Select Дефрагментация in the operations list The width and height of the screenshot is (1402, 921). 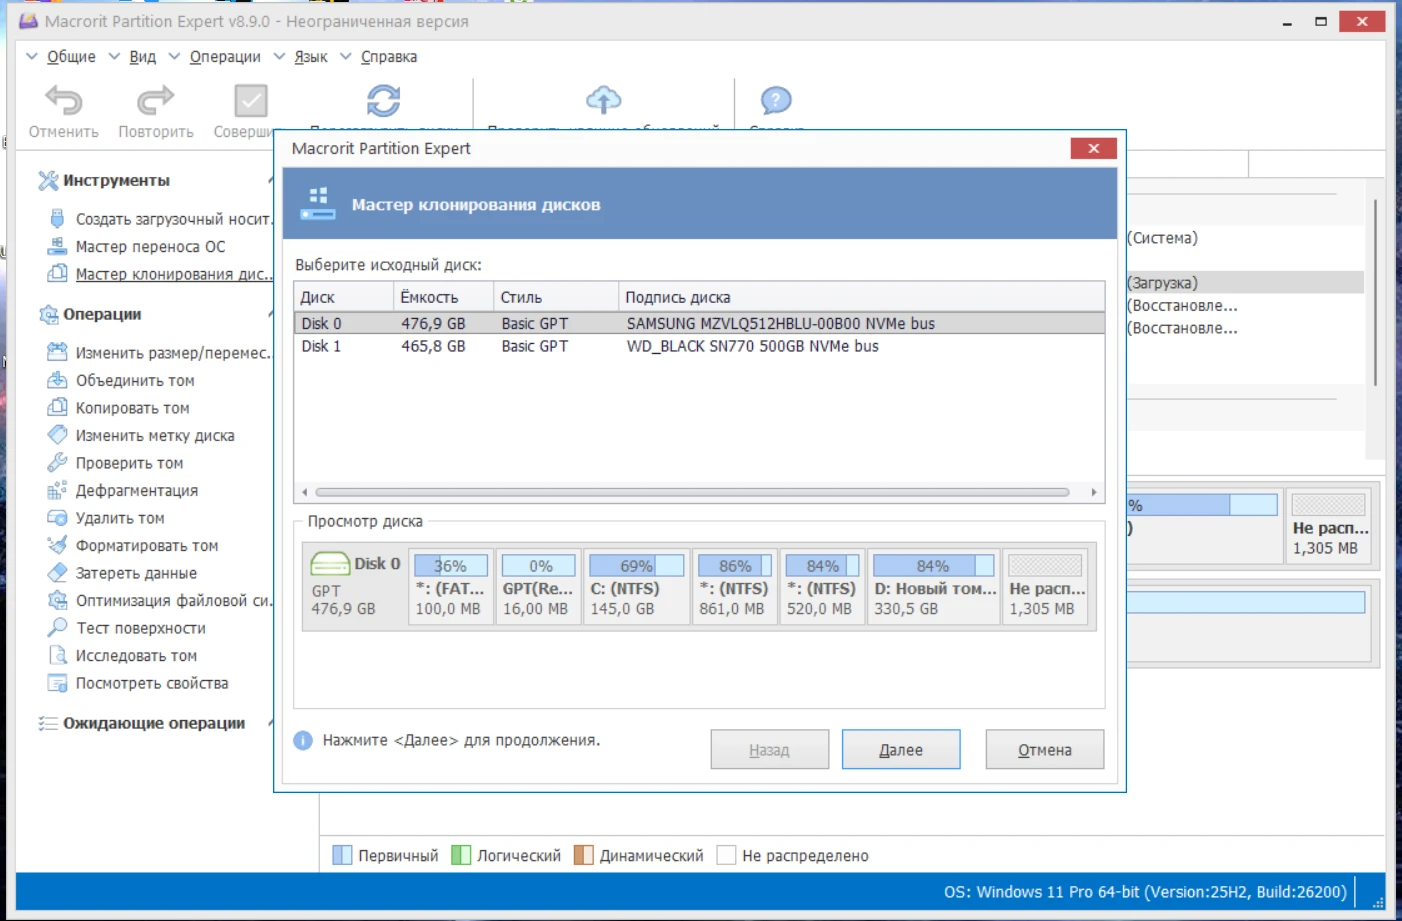point(136,491)
